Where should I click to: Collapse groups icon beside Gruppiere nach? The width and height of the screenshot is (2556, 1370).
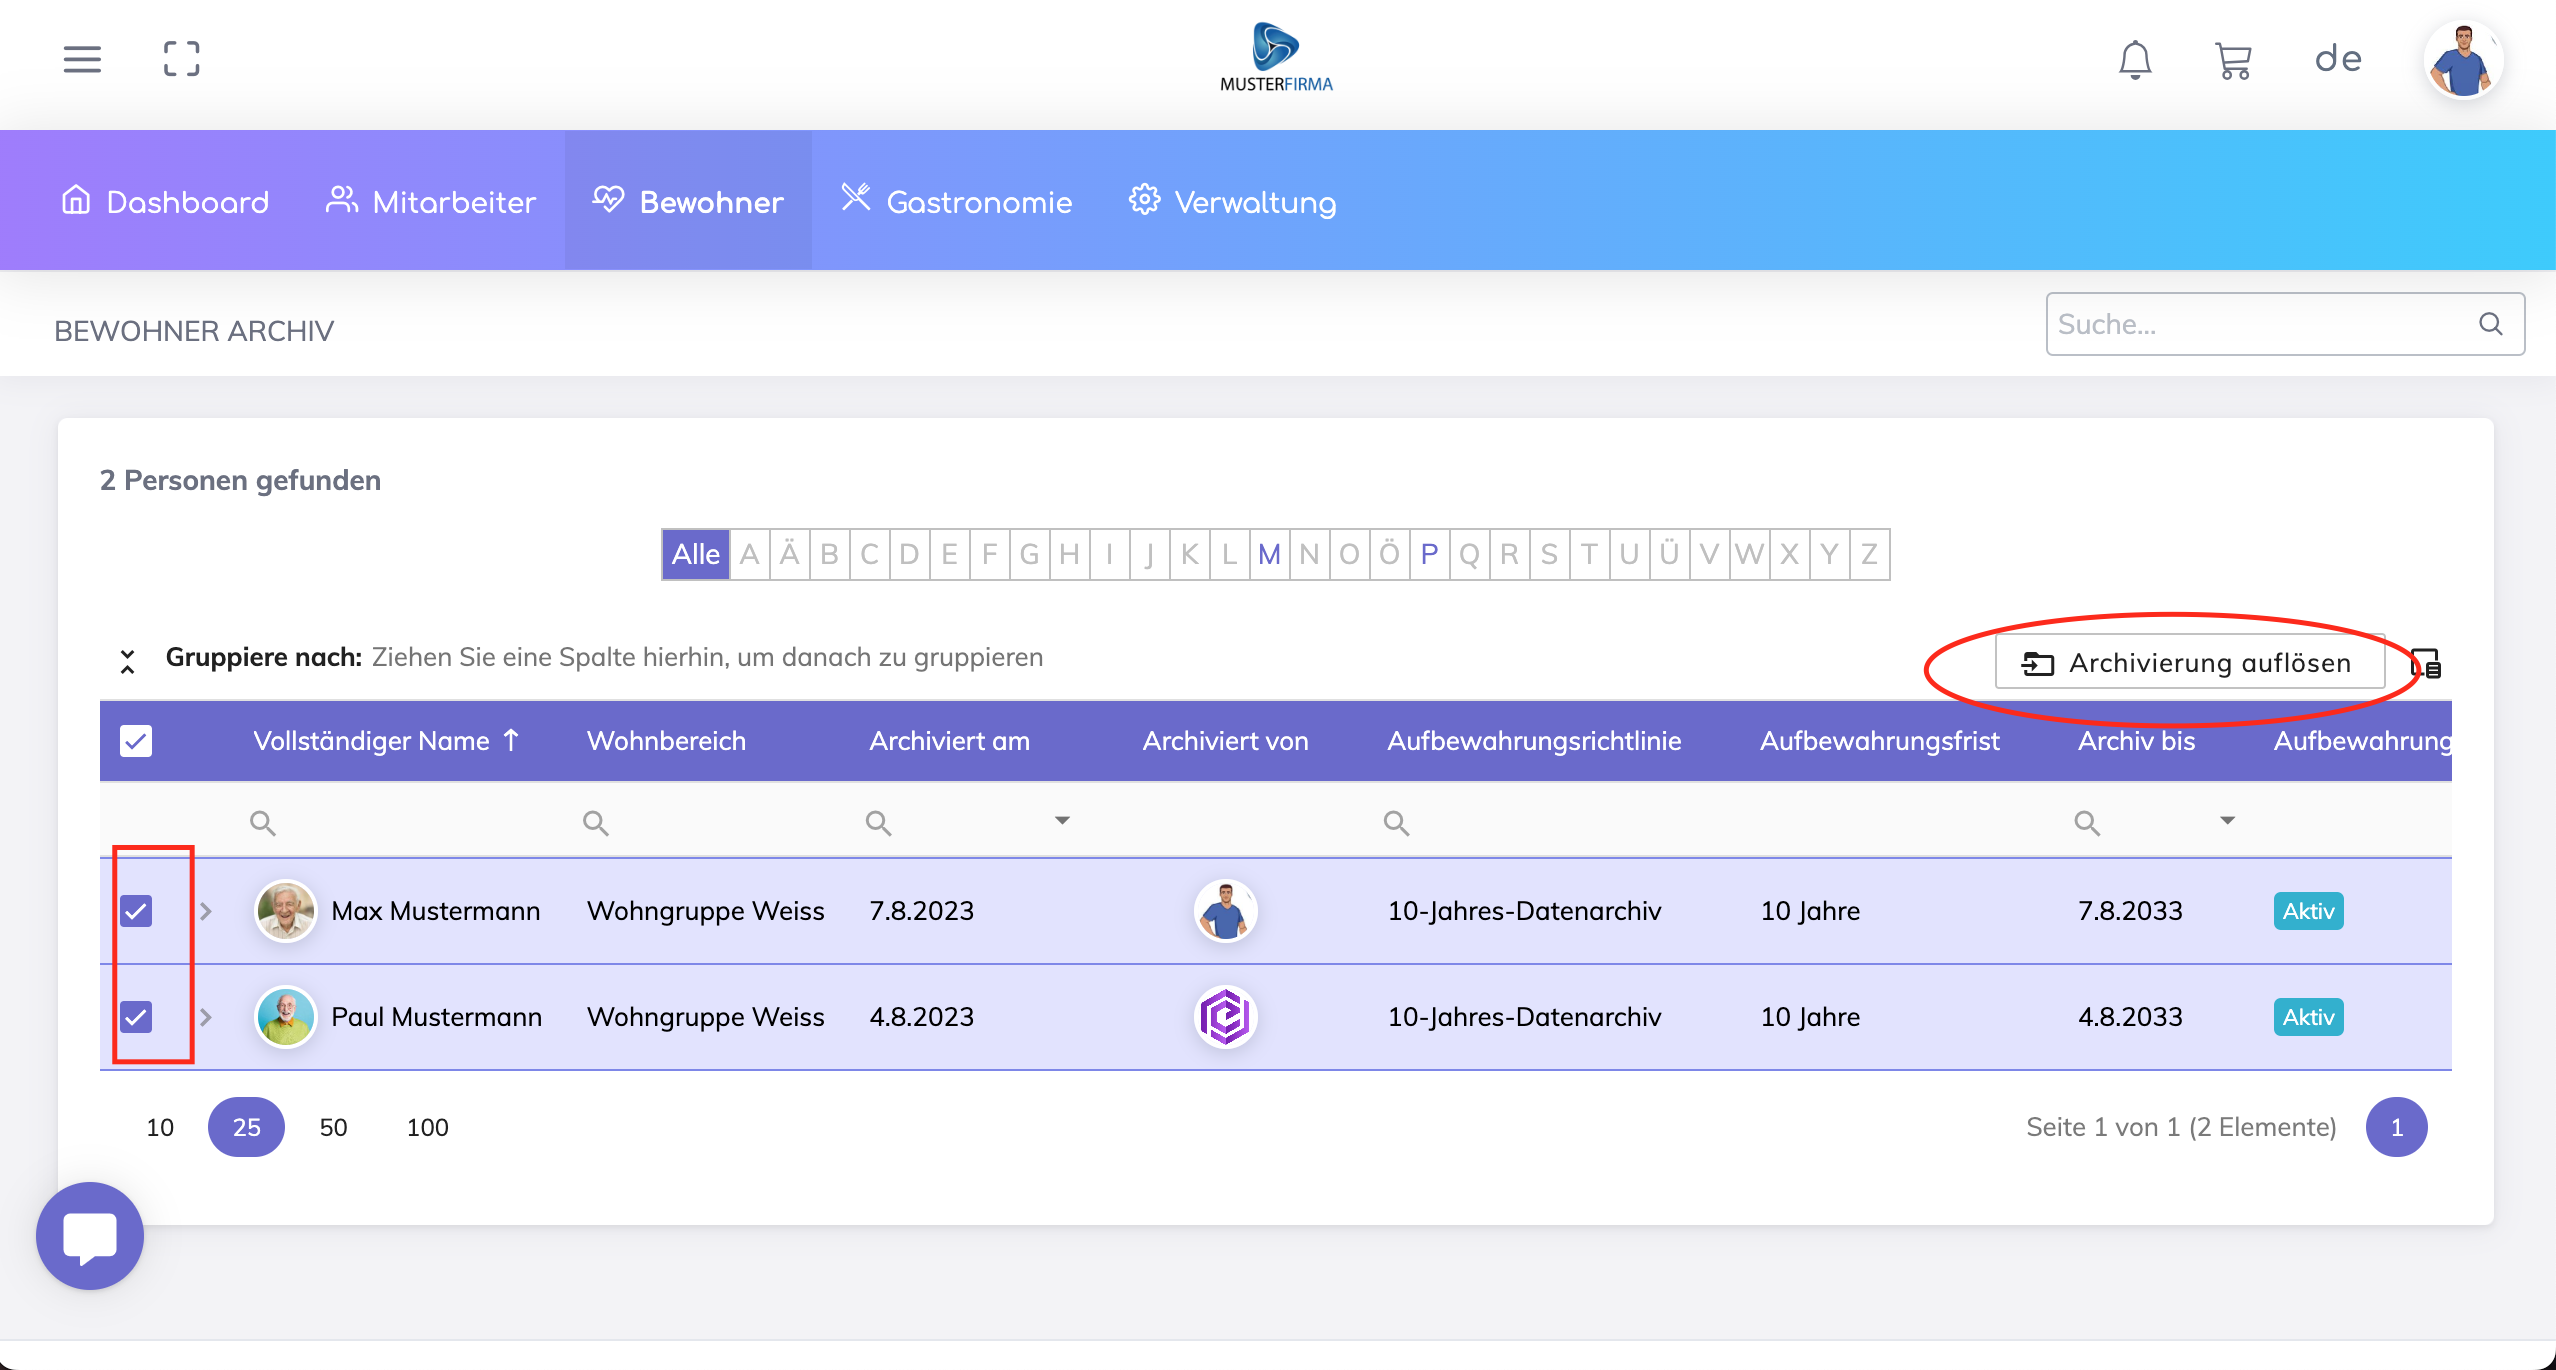coord(127,660)
